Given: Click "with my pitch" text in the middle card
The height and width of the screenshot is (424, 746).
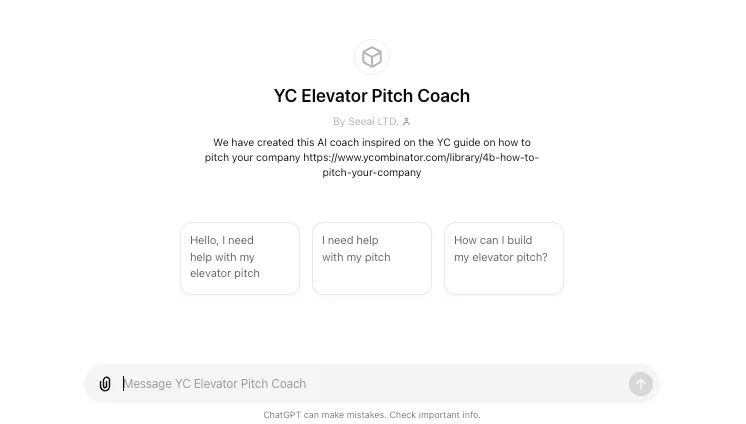Looking at the screenshot, I should [356, 257].
